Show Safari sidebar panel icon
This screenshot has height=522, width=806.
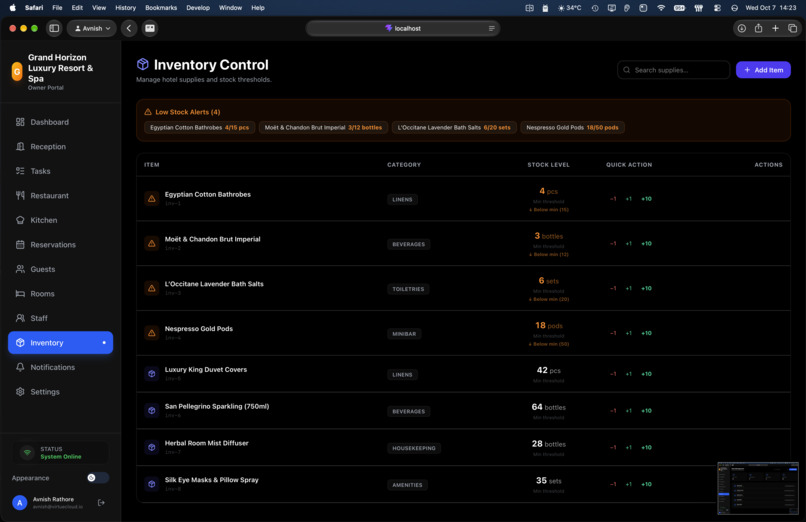54,28
